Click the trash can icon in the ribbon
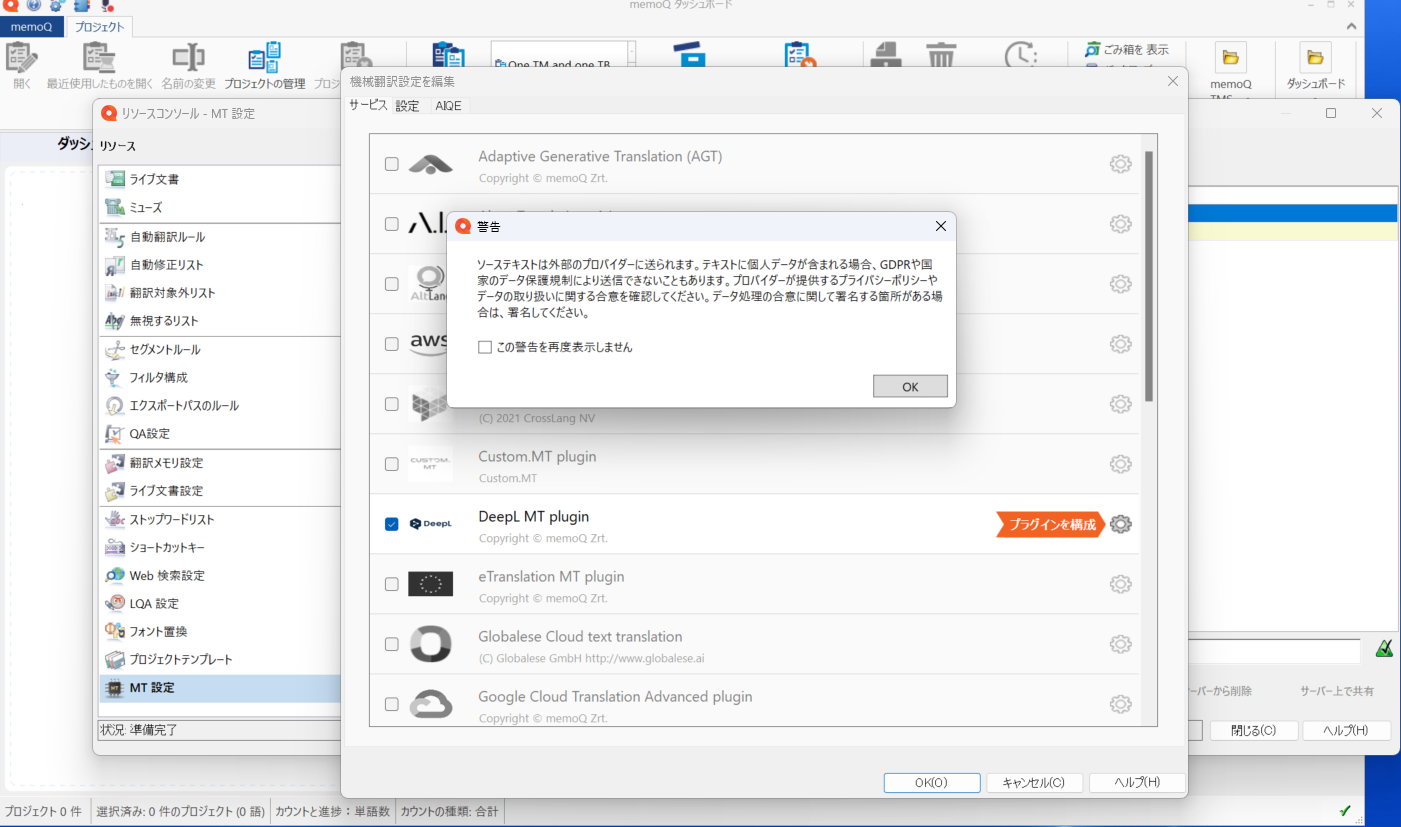 pyautogui.click(x=941, y=58)
